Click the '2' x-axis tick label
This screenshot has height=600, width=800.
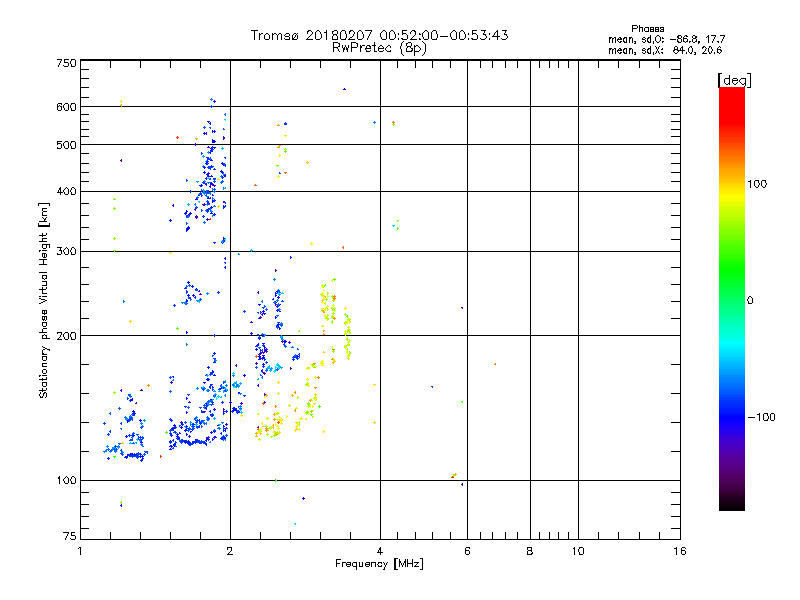click(x=230, y=551)
